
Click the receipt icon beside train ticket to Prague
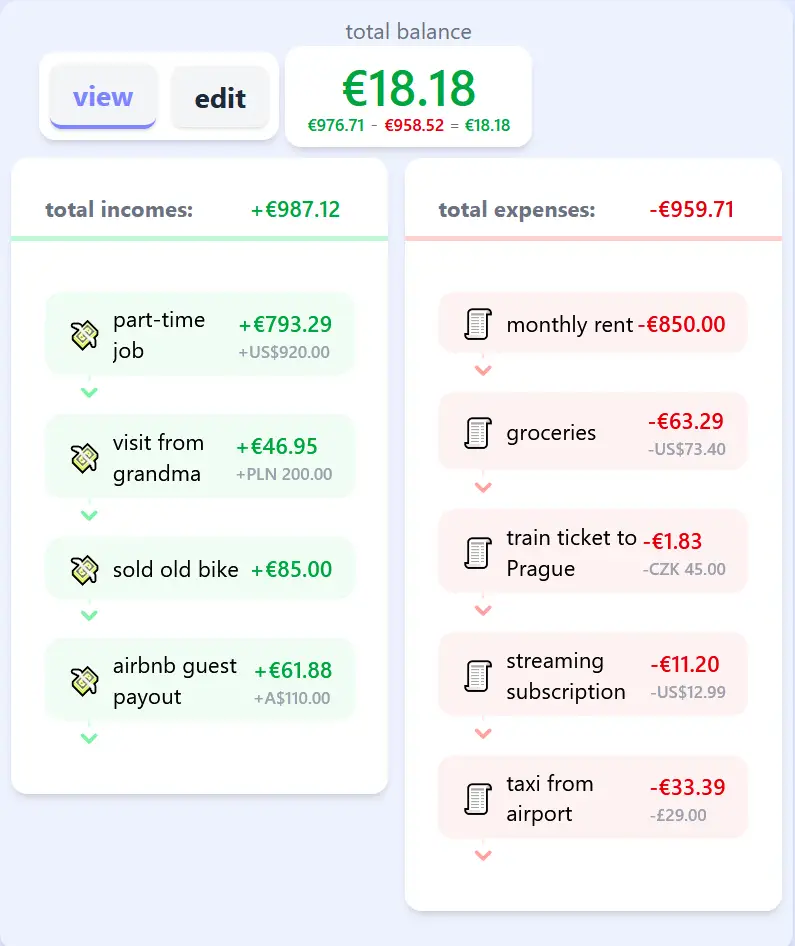(x=478, y=553)
